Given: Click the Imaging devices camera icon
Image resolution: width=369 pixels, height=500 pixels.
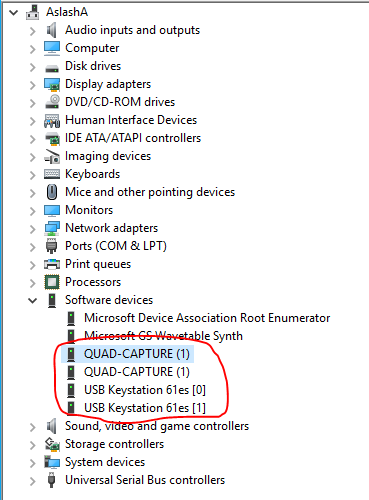Looking at the screenshot, I should (52, 156).
